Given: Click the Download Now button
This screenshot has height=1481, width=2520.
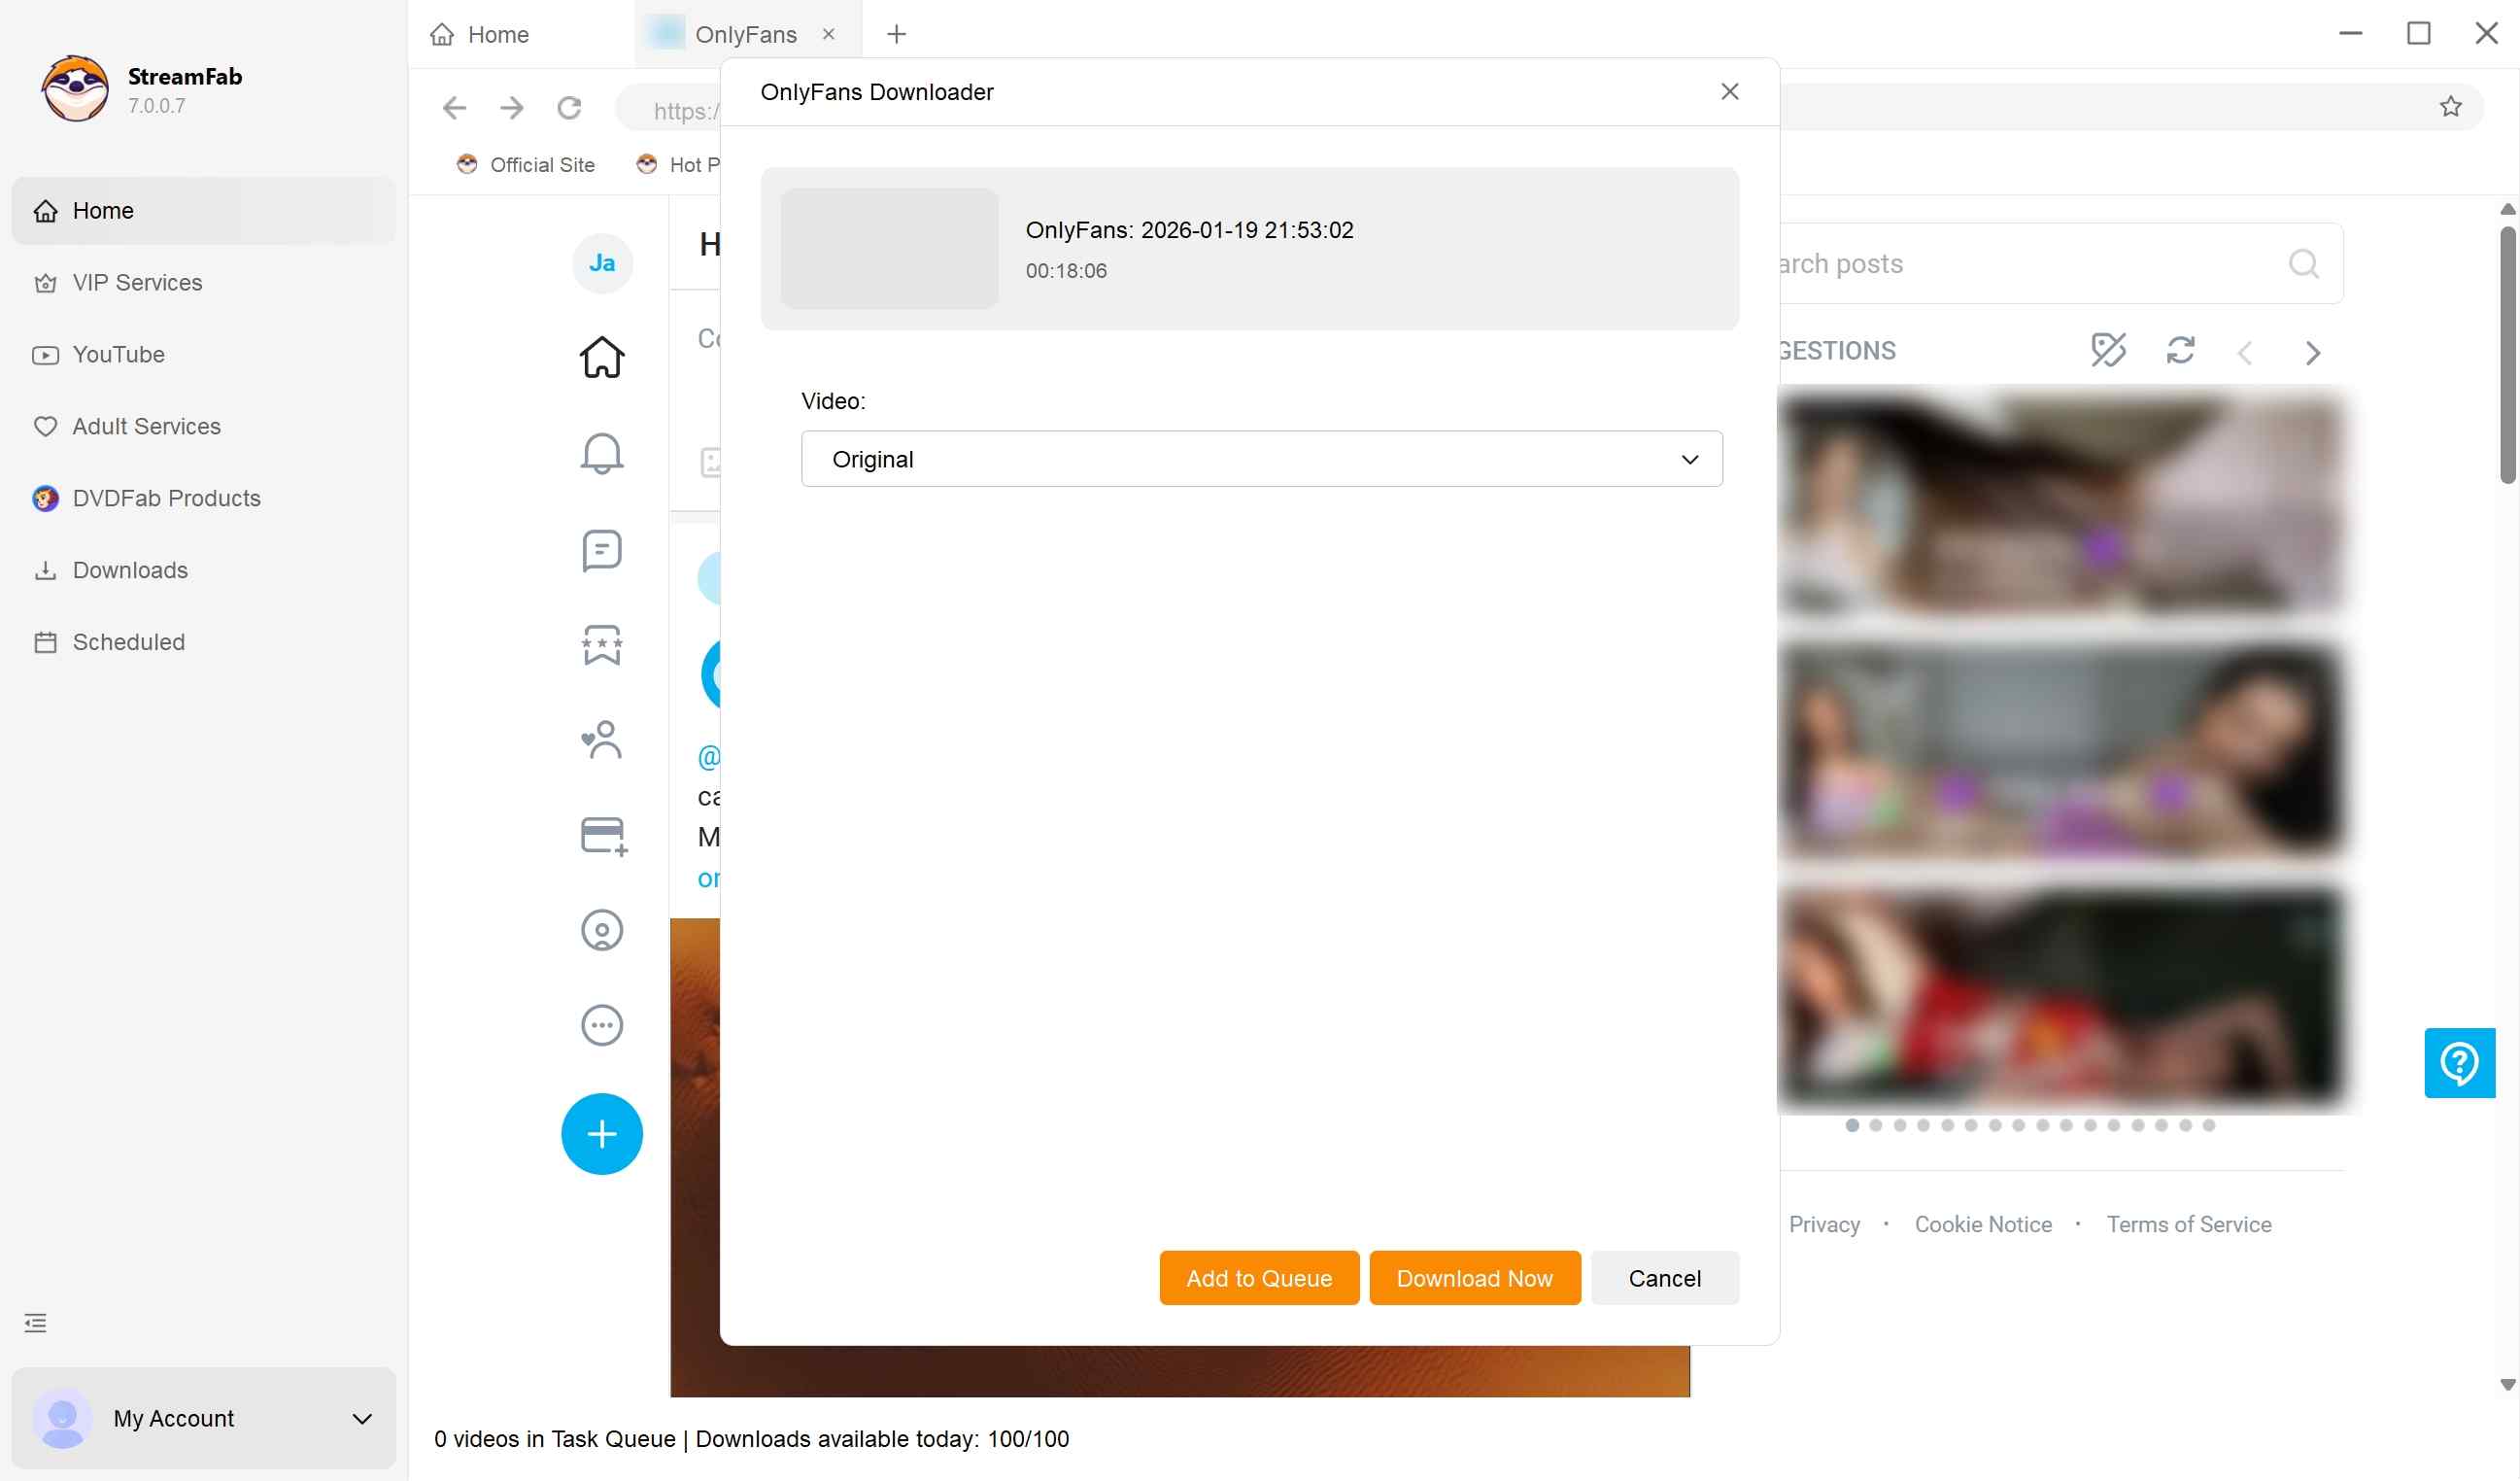Looking at the screenshot, I should click(x=1474, y=1278).
